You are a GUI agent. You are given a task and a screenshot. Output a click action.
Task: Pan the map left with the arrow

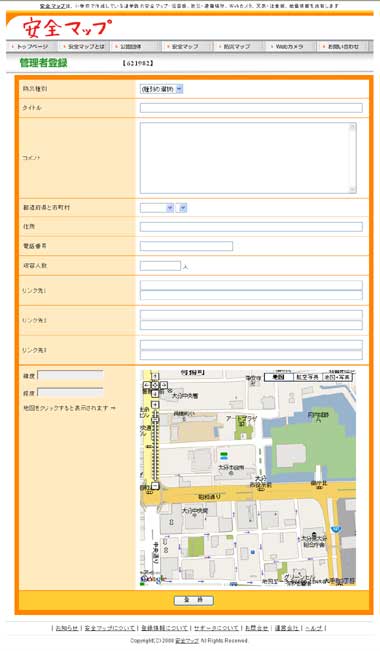tap(147, 385)
